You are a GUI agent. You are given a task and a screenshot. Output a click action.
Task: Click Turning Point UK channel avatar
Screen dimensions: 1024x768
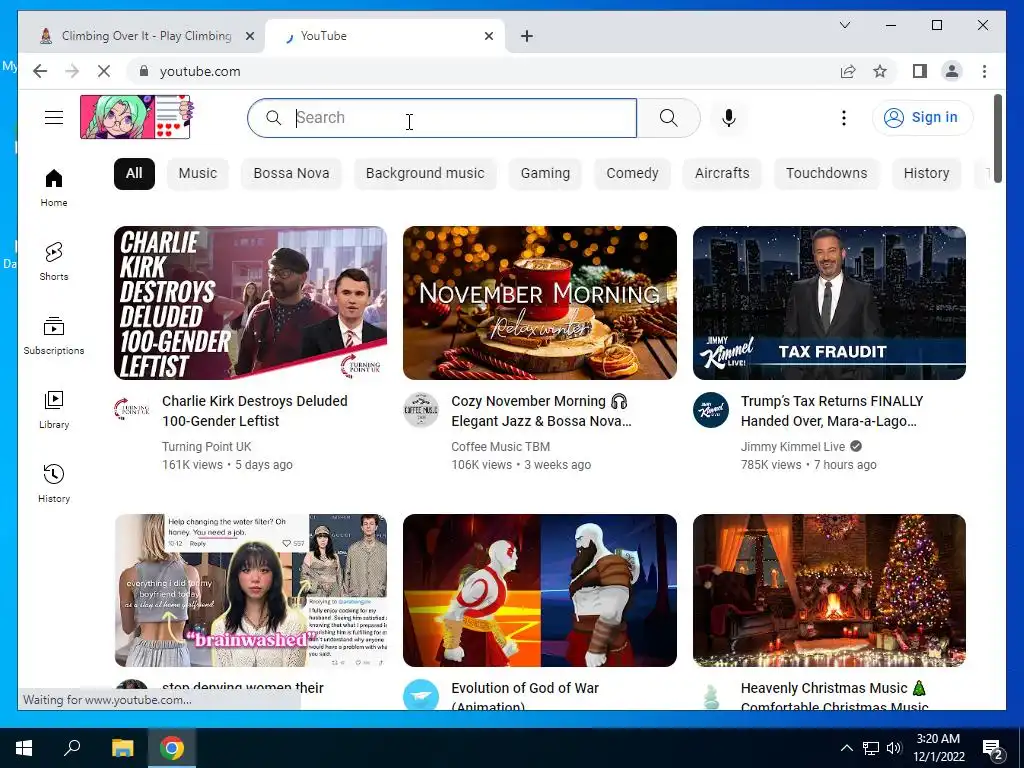point(131,409)
